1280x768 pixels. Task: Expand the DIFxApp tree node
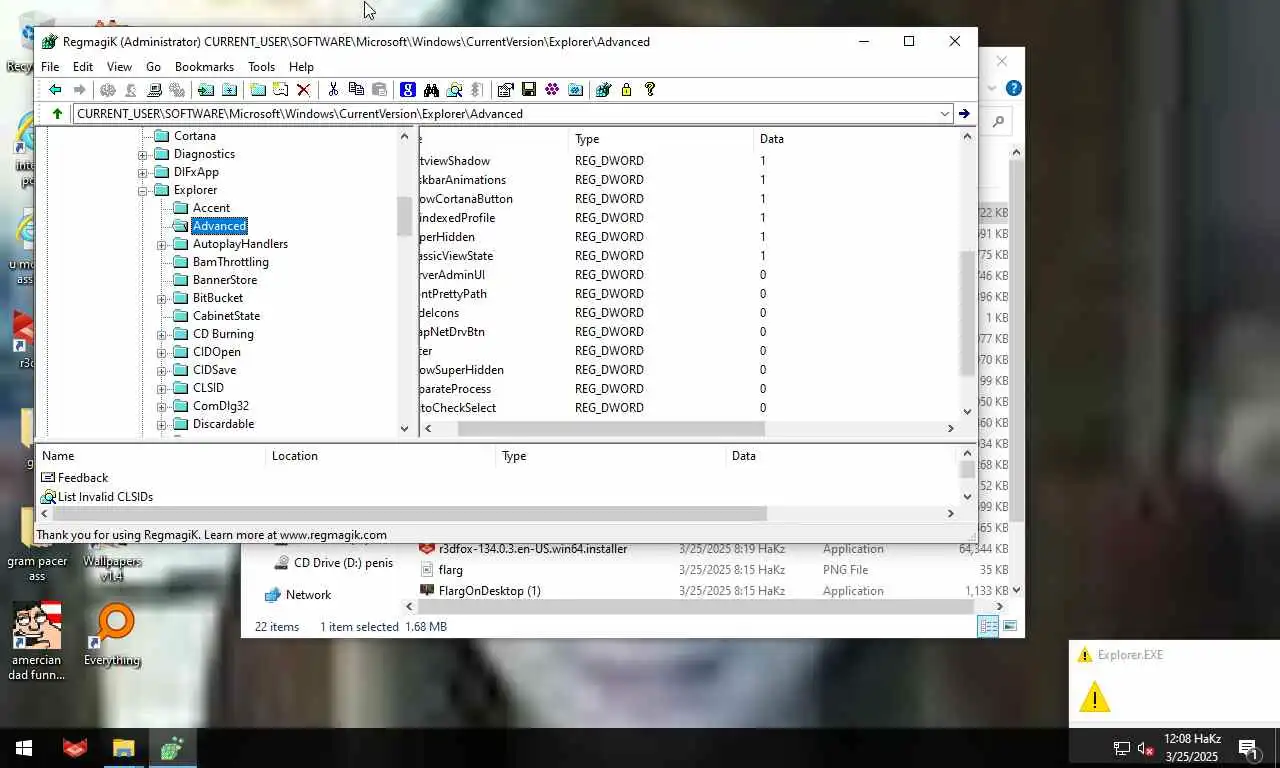(x=143, y=172)
